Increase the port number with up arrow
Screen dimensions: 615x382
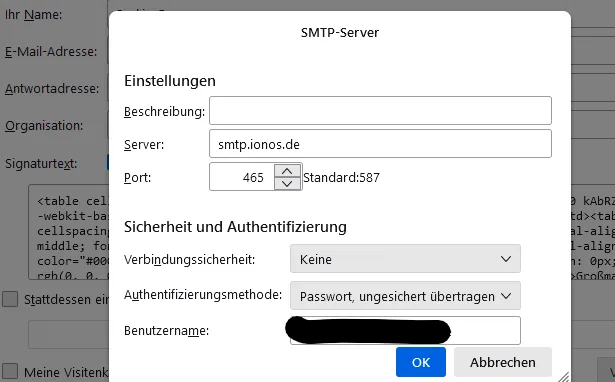287,171
